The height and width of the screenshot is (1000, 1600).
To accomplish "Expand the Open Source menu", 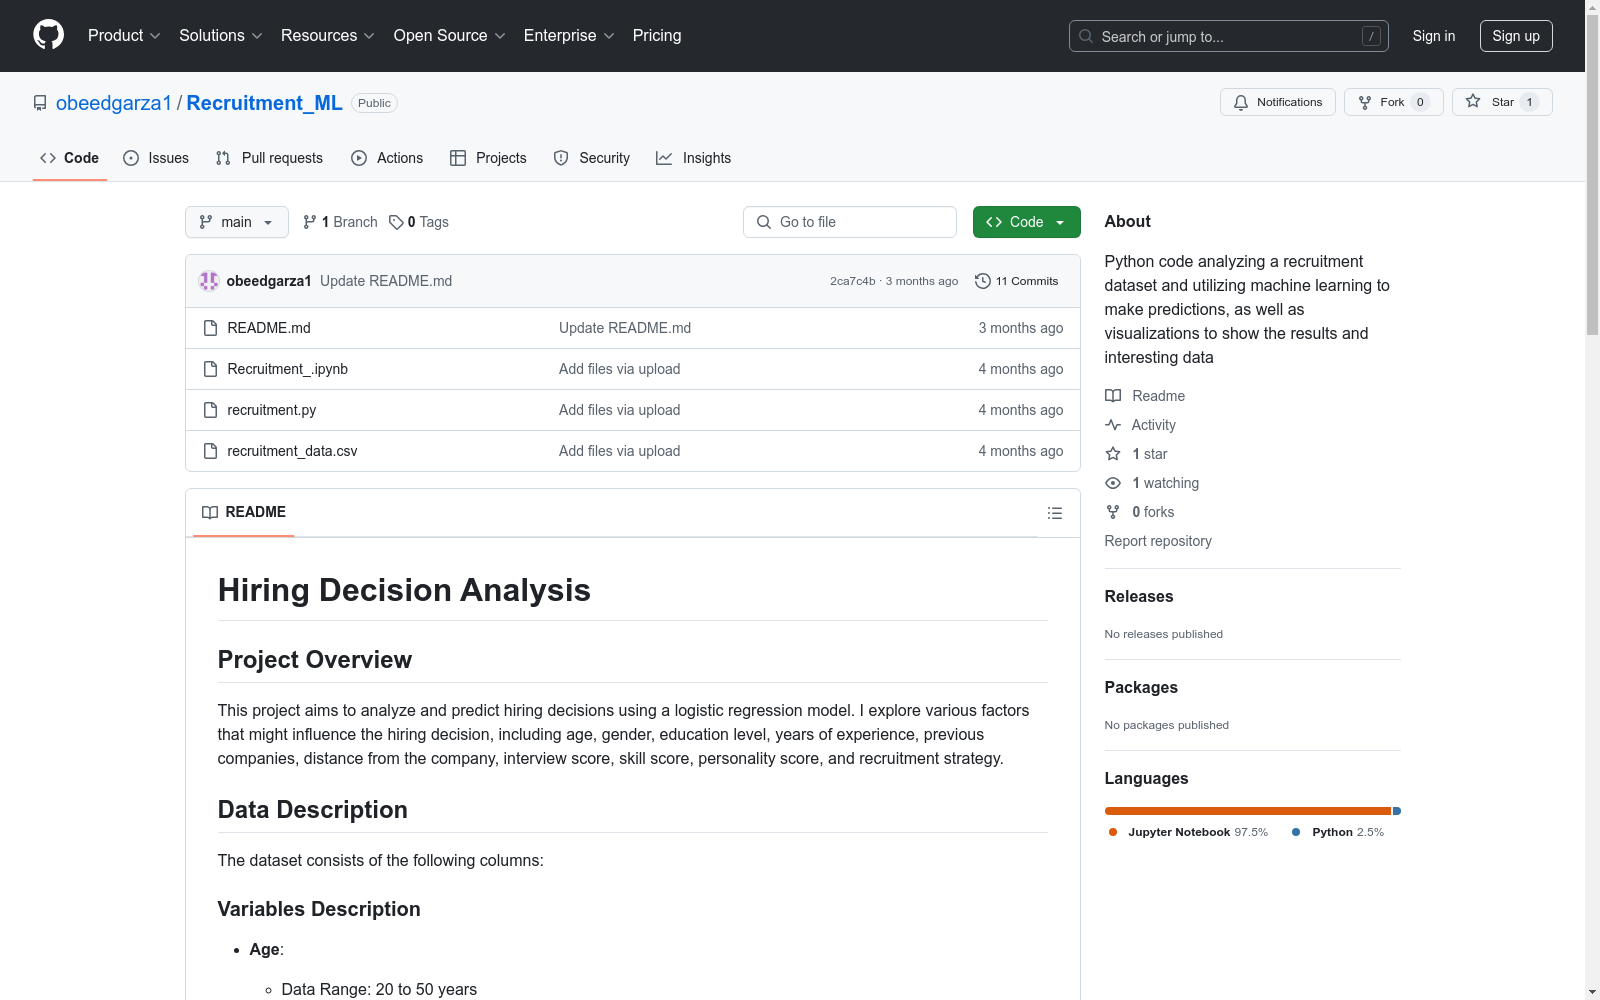I will pyautogui.click(x=449, y=35).
